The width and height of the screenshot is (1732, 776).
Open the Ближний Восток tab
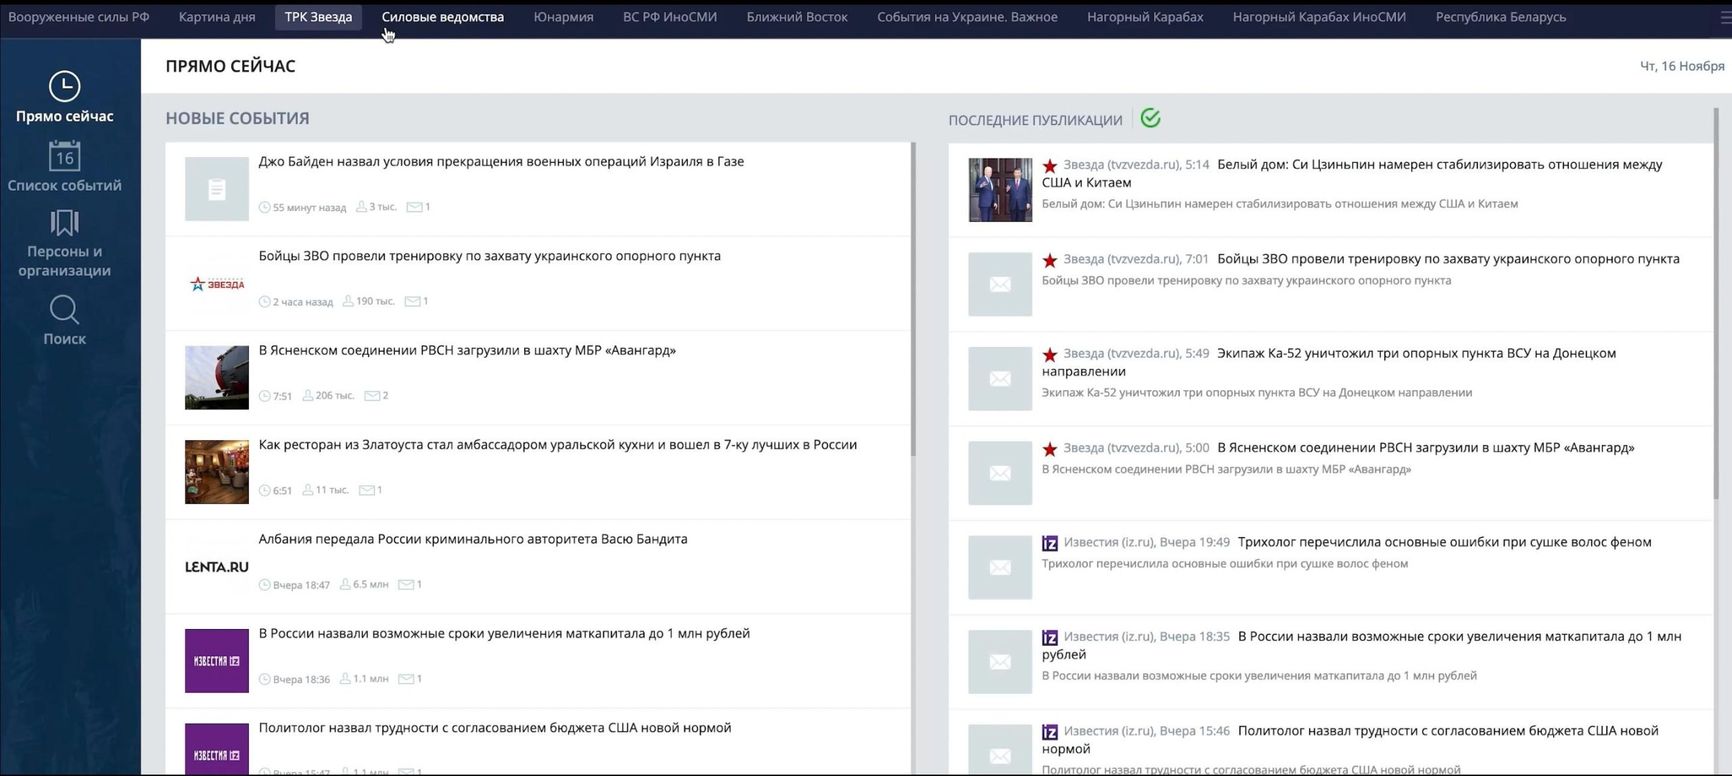(x=796, y=17)
